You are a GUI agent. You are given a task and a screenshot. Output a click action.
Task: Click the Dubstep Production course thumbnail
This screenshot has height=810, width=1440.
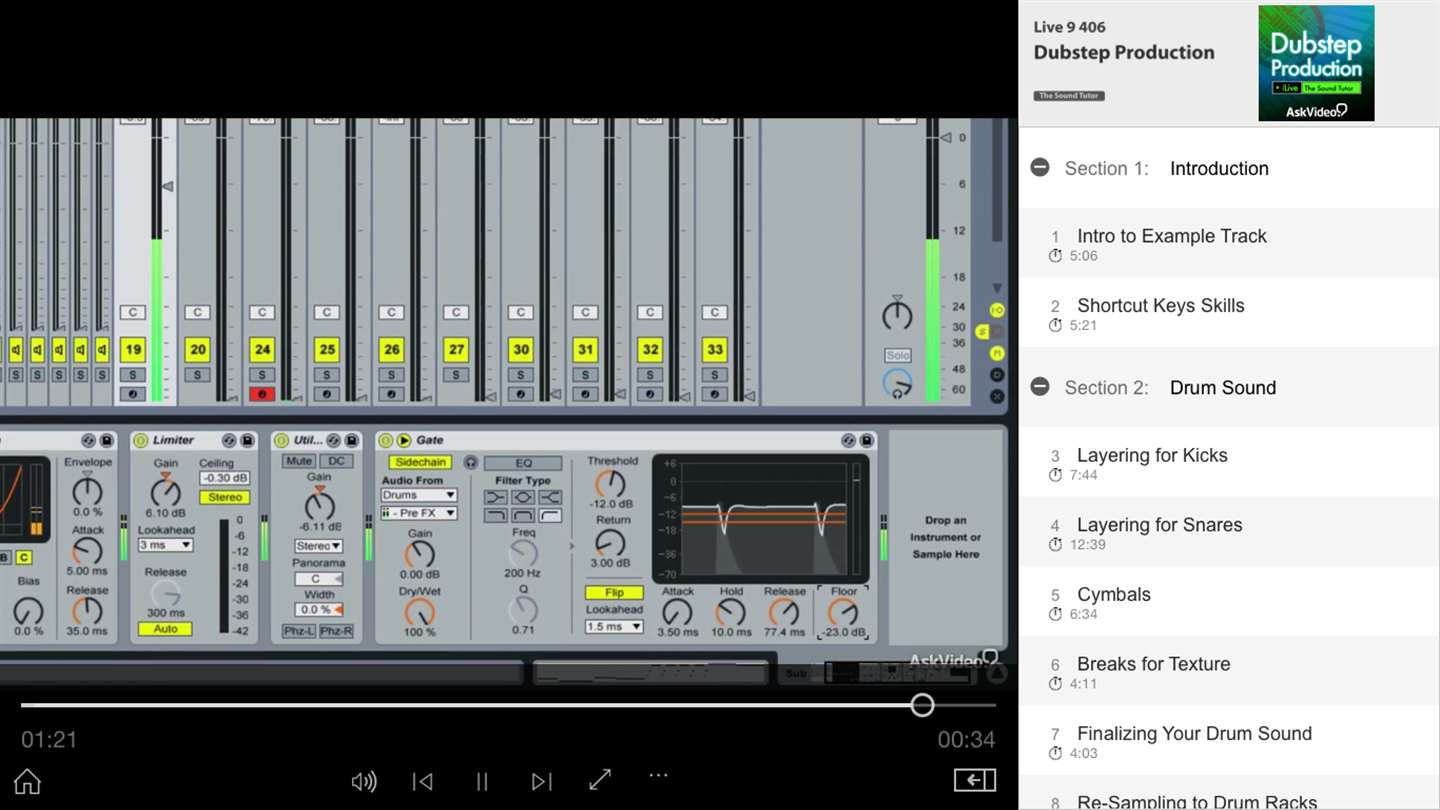1316,63
